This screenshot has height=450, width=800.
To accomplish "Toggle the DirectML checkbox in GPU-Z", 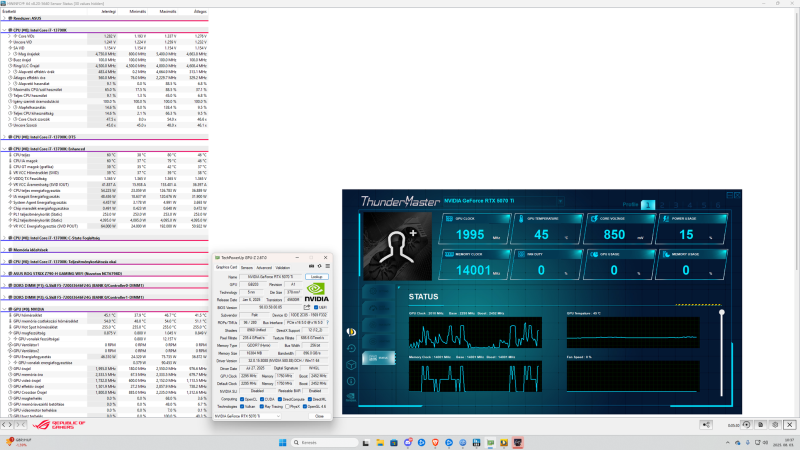I will 310,399.
